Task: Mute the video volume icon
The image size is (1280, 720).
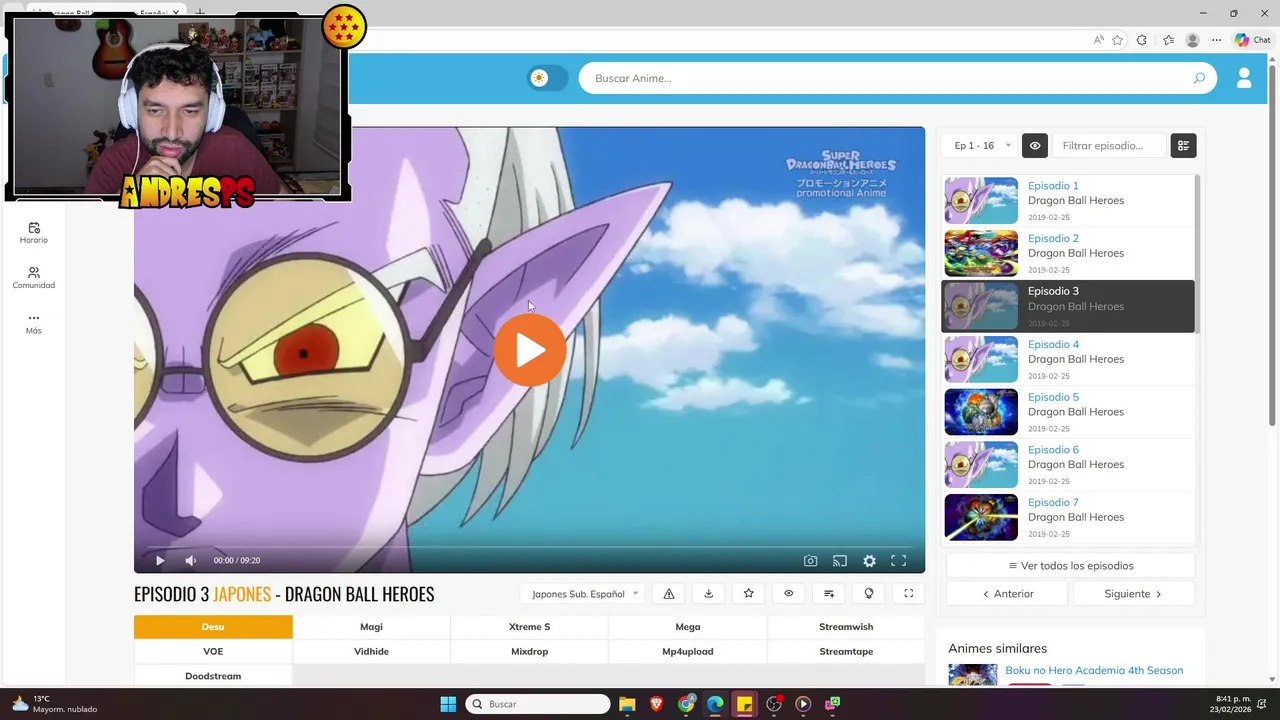Action: (190, 561)
